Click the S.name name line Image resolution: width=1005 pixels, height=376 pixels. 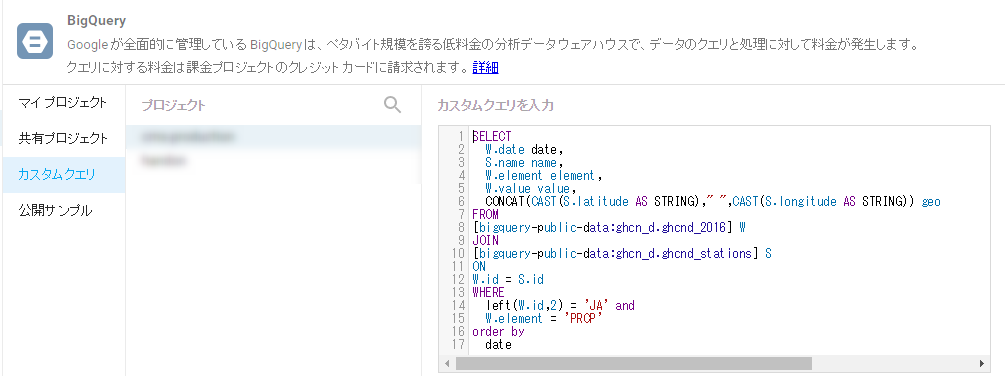524,163
